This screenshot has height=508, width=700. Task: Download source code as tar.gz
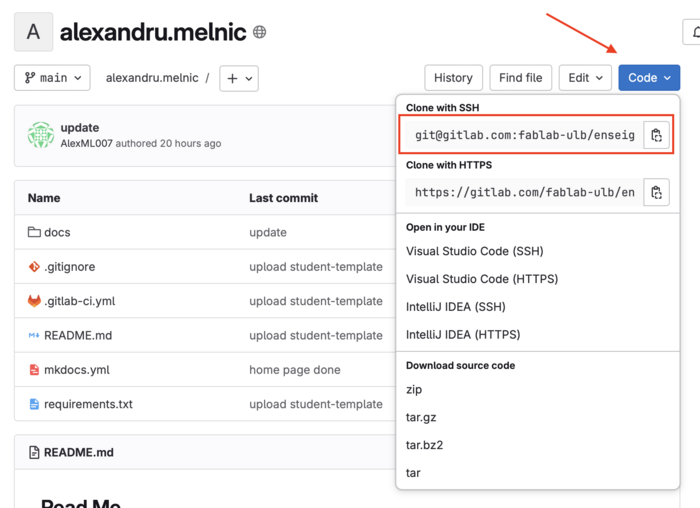pyautogui.click(x=421, y=417)
